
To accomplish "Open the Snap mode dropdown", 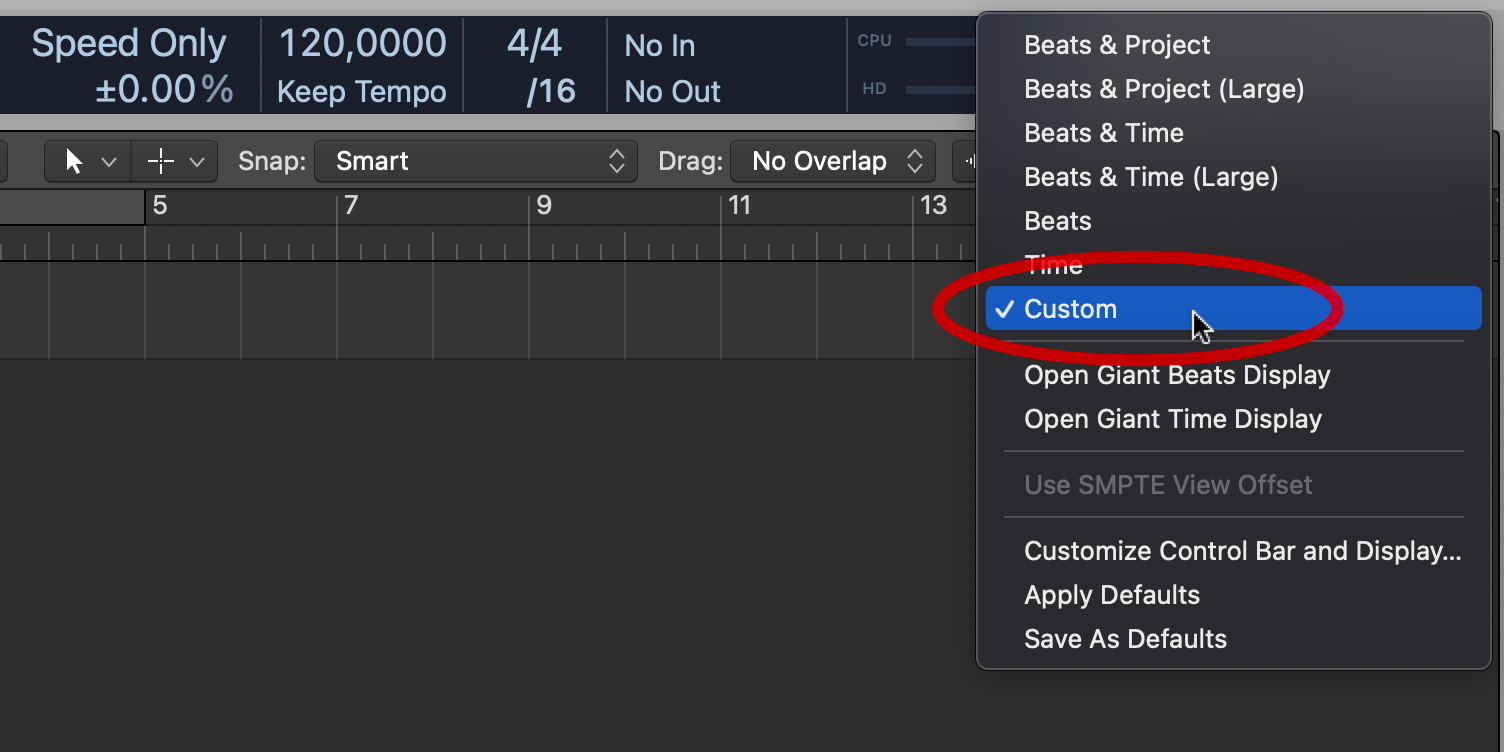I will click(x=476, y=161).
